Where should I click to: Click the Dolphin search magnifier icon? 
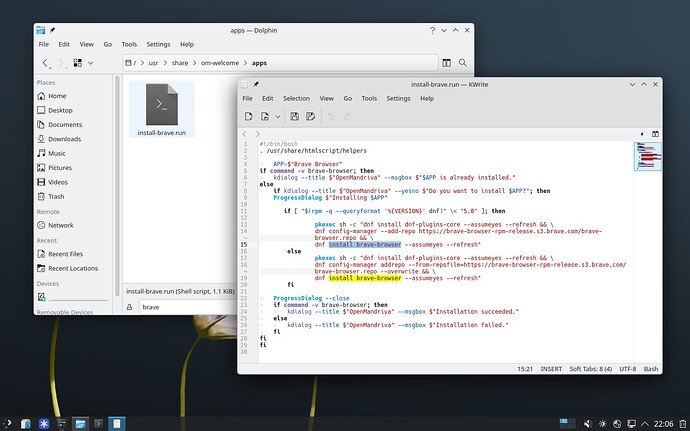click(x=462, y=63)
